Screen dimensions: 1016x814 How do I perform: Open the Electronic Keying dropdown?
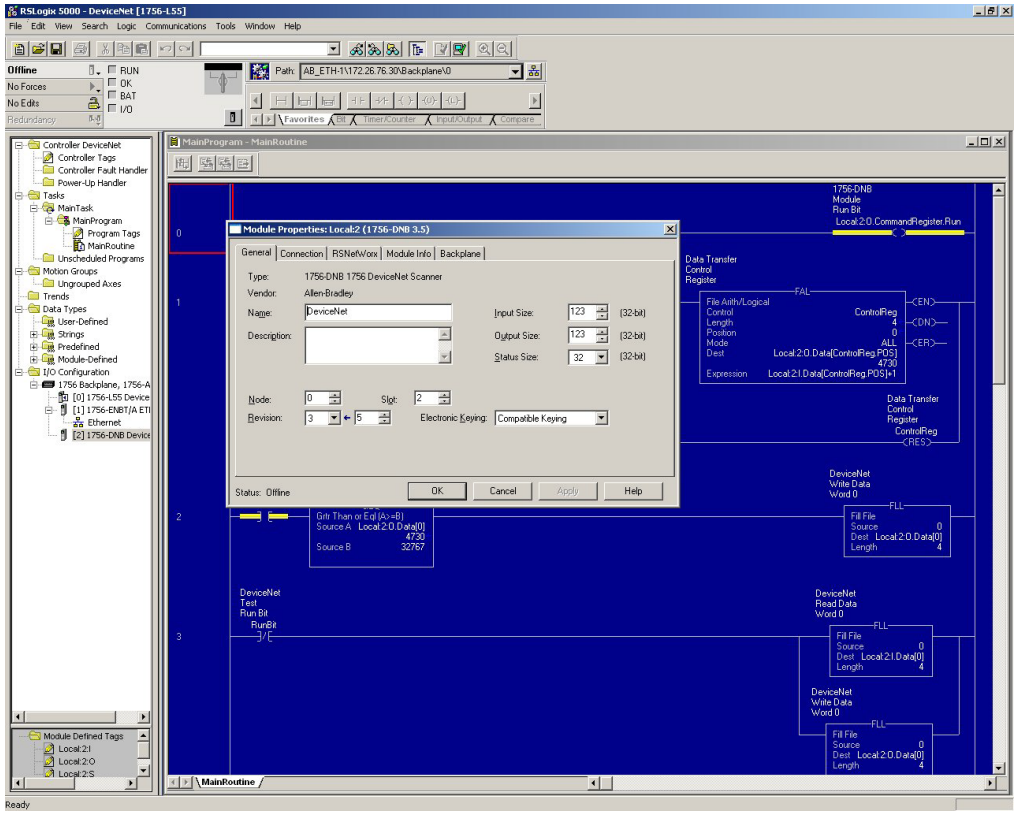point(601,418)
